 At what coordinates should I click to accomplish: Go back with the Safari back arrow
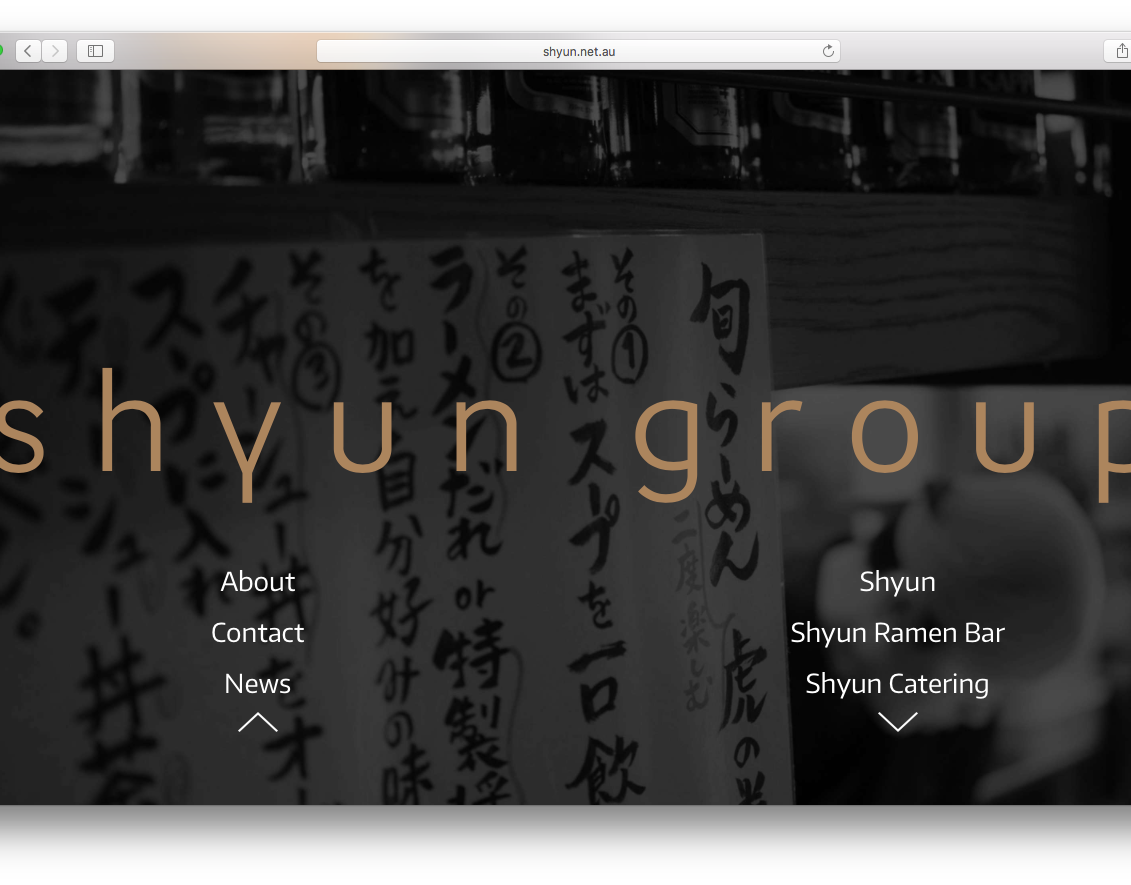coord(28,51)
